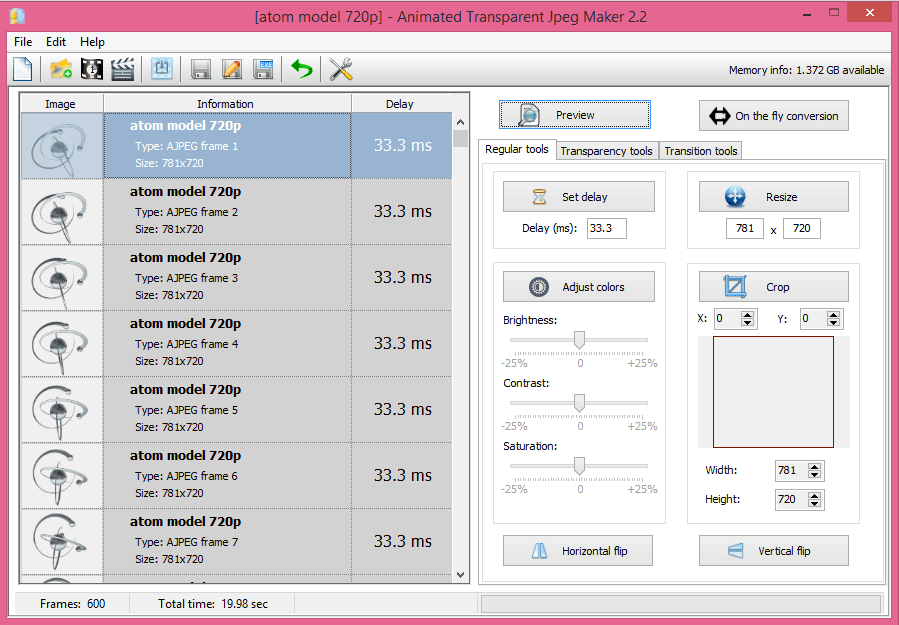Increase the crop Width with up arrow
This screenshot has width=899, height=625.
(x=815, y=466)
